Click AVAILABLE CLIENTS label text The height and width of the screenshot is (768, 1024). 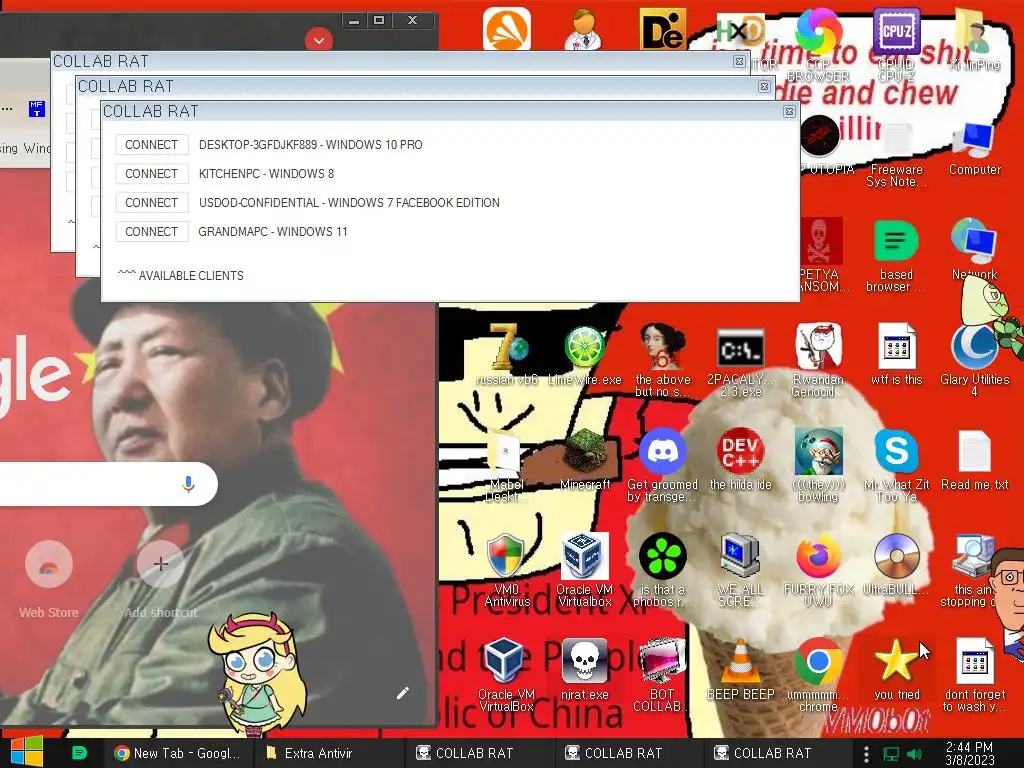pyautogui.click(x=191, y=276)
